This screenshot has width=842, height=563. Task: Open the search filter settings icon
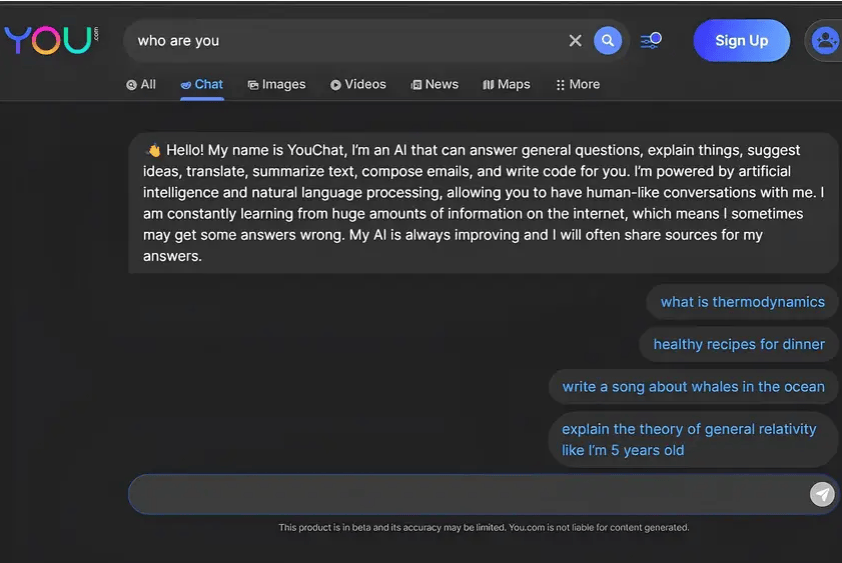[x=650, y=41]
